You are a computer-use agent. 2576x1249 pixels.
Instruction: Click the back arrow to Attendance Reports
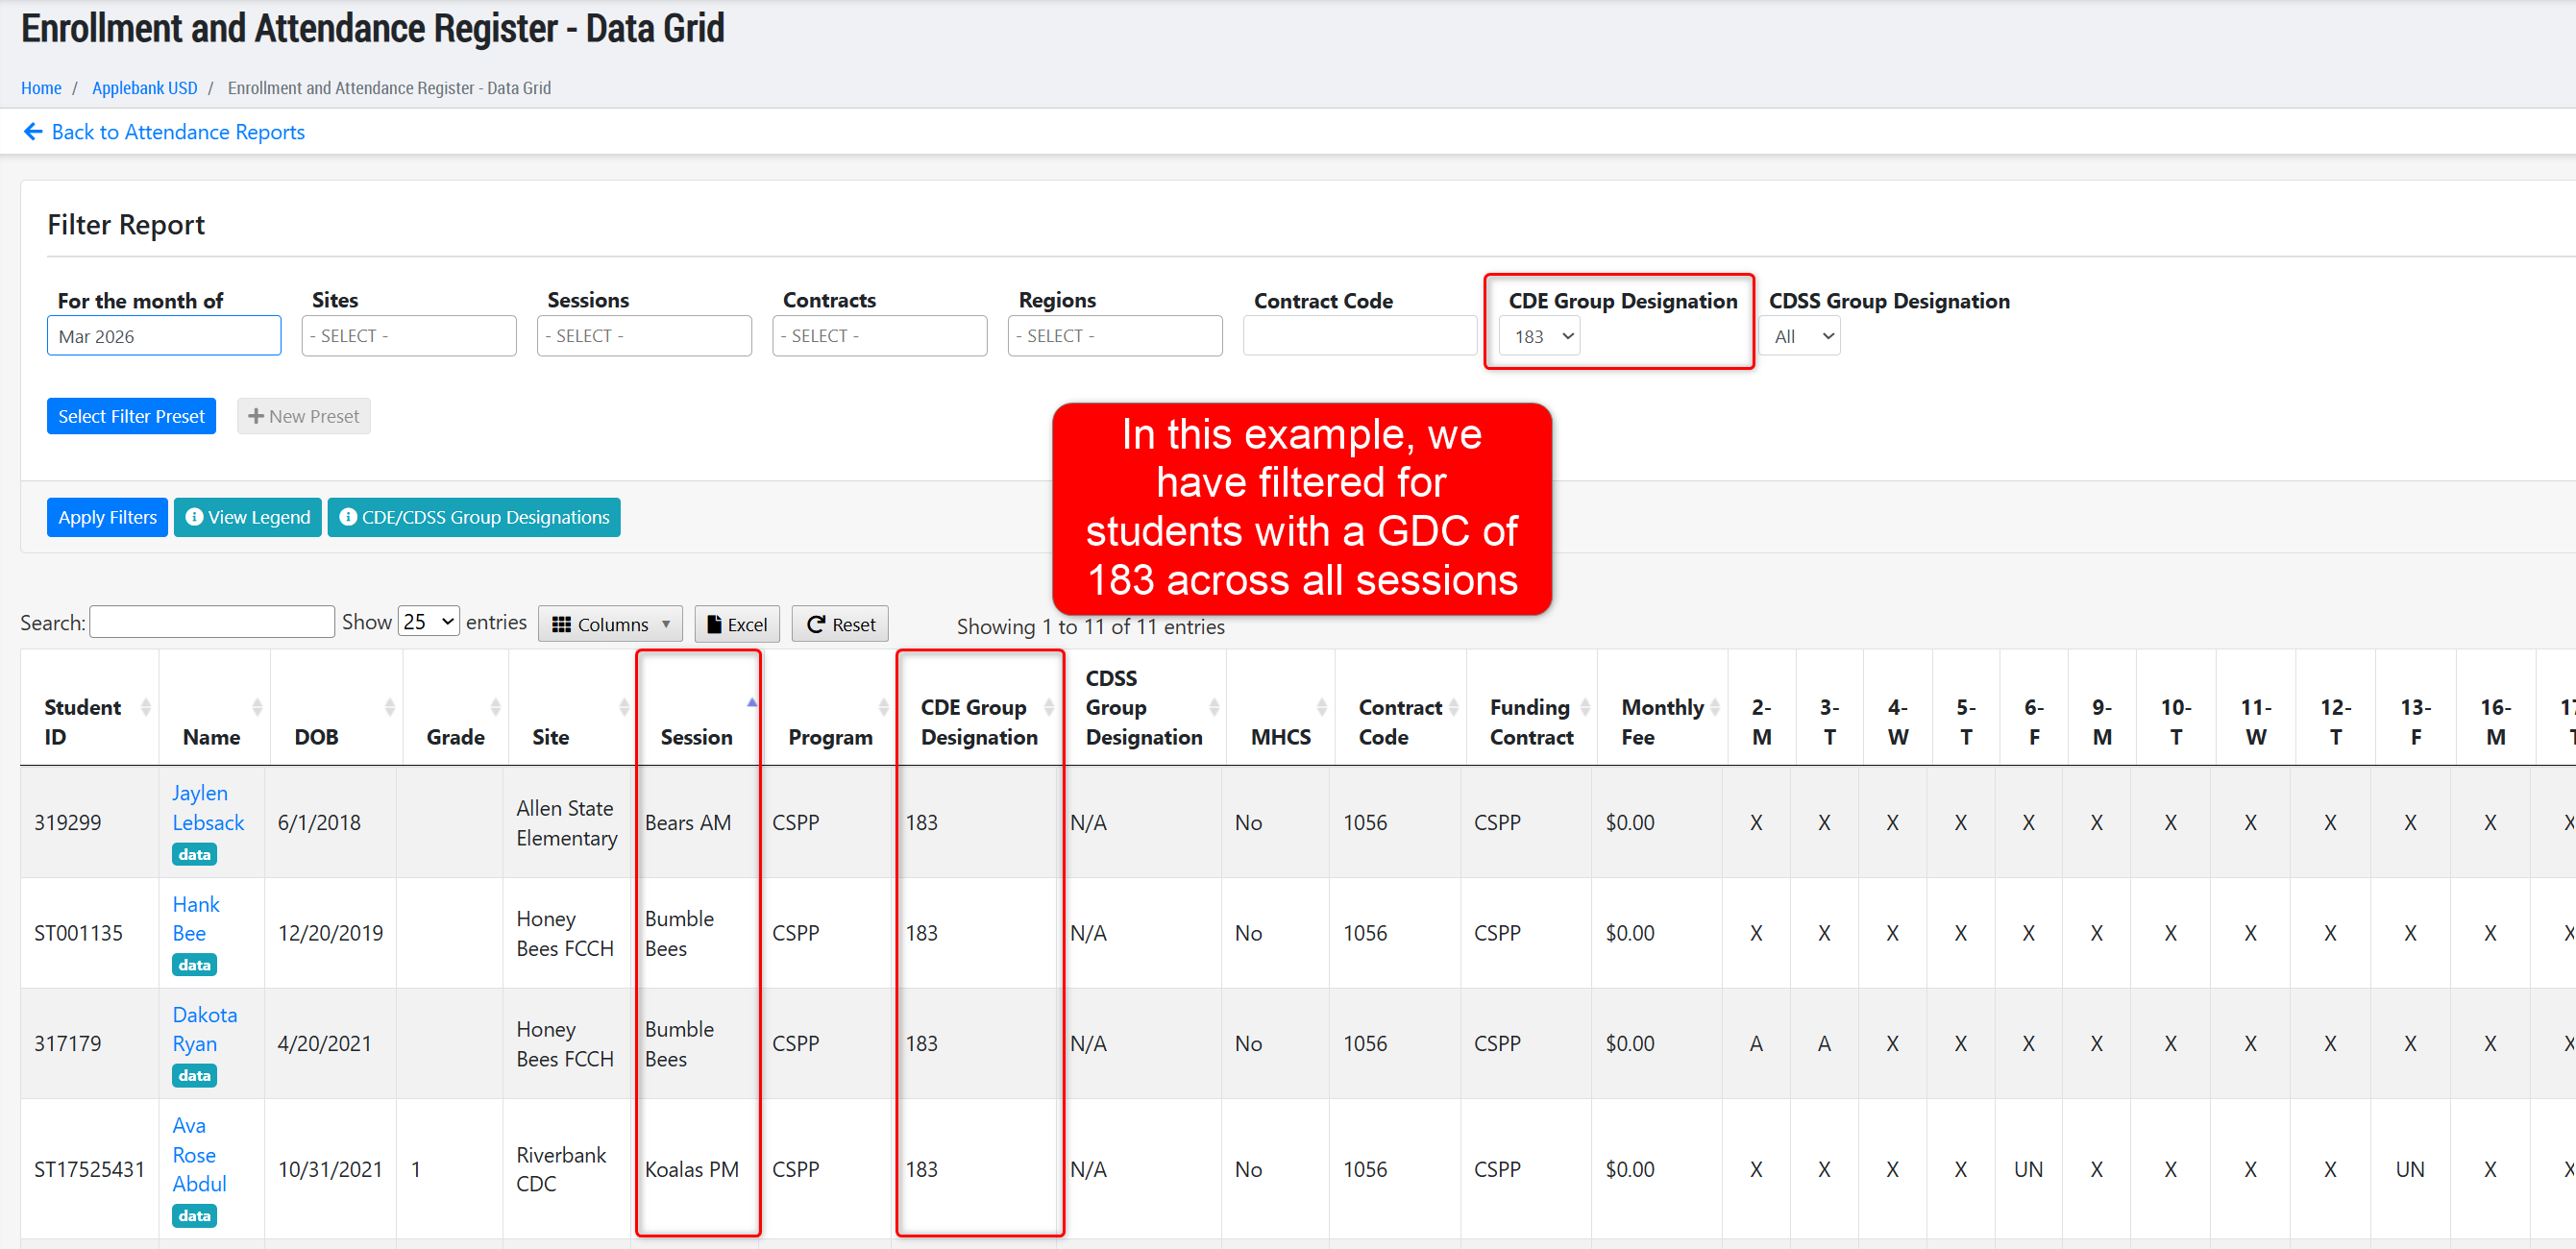point(33,132)
